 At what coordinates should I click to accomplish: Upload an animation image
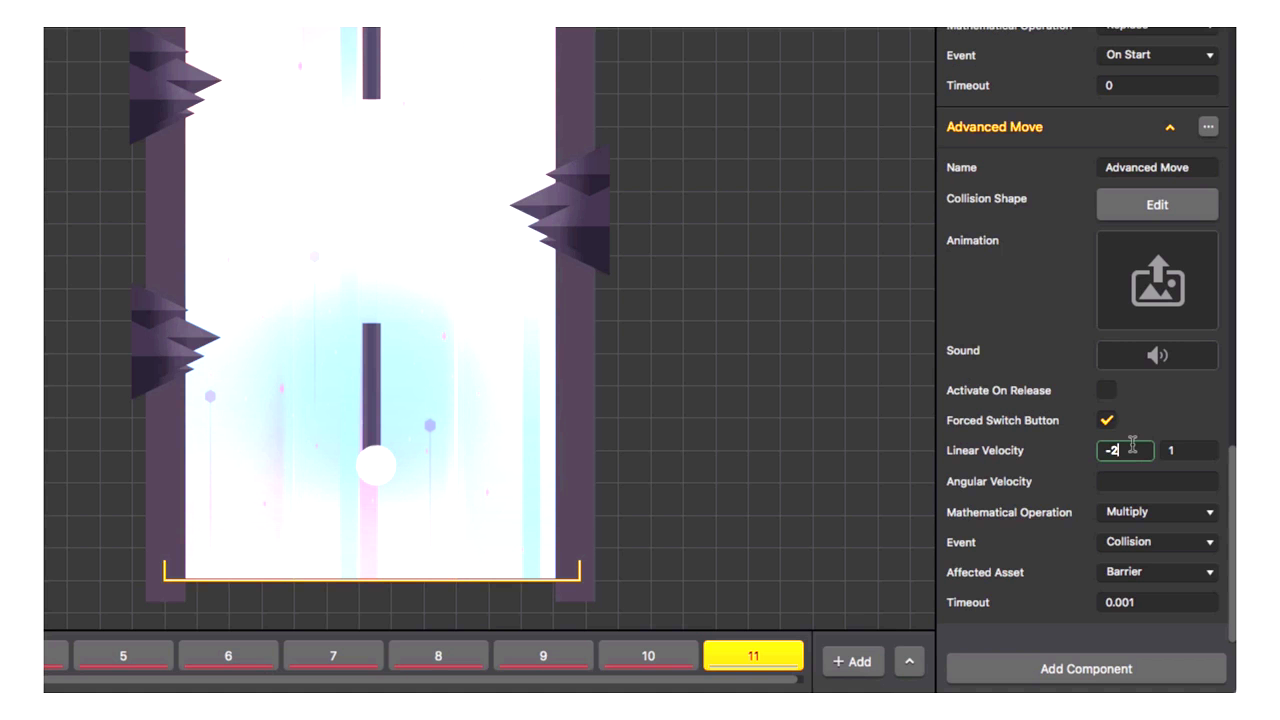(x=1157, y=281)
